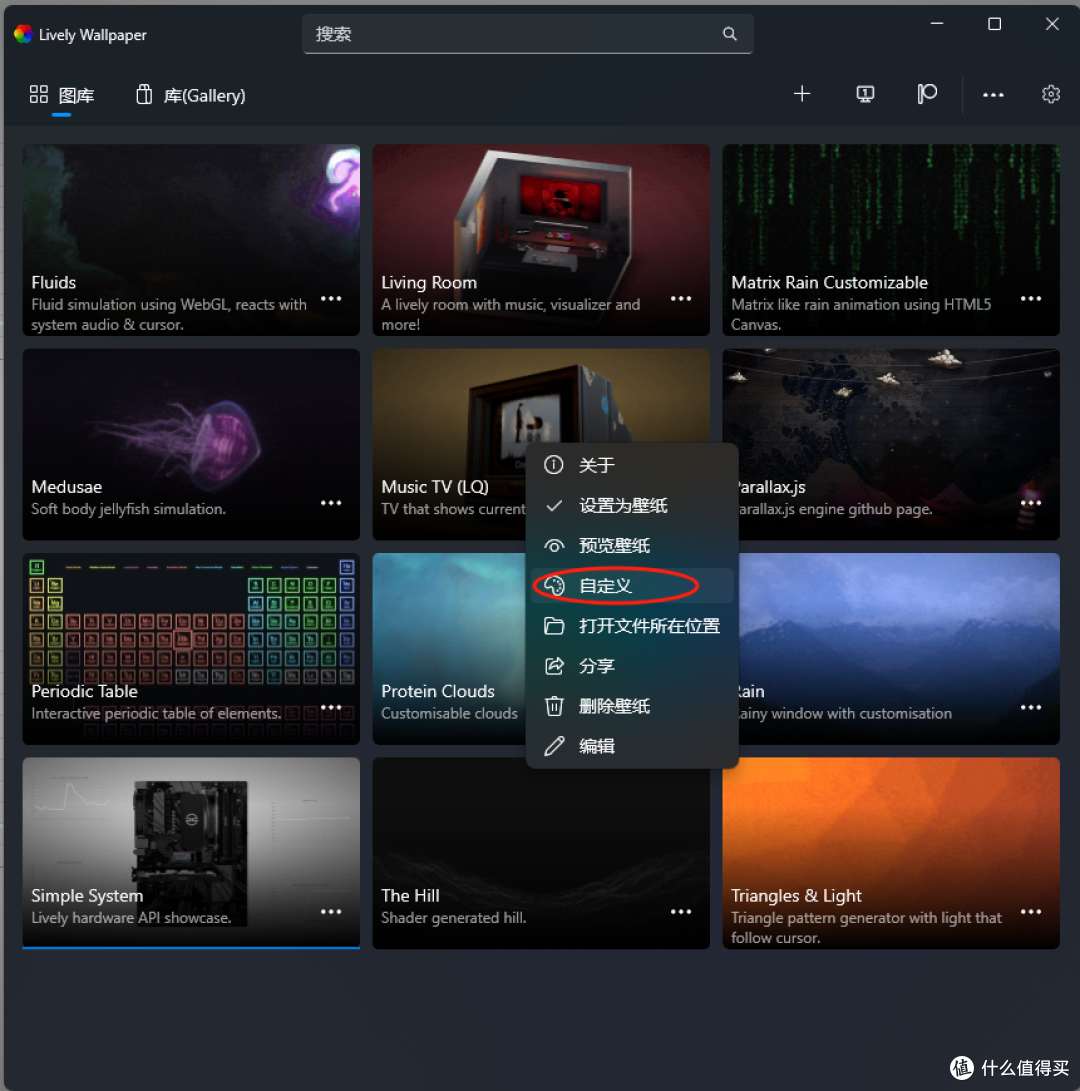
Task: Select the Rain wallpaper thumbnail
Action: 899,648
